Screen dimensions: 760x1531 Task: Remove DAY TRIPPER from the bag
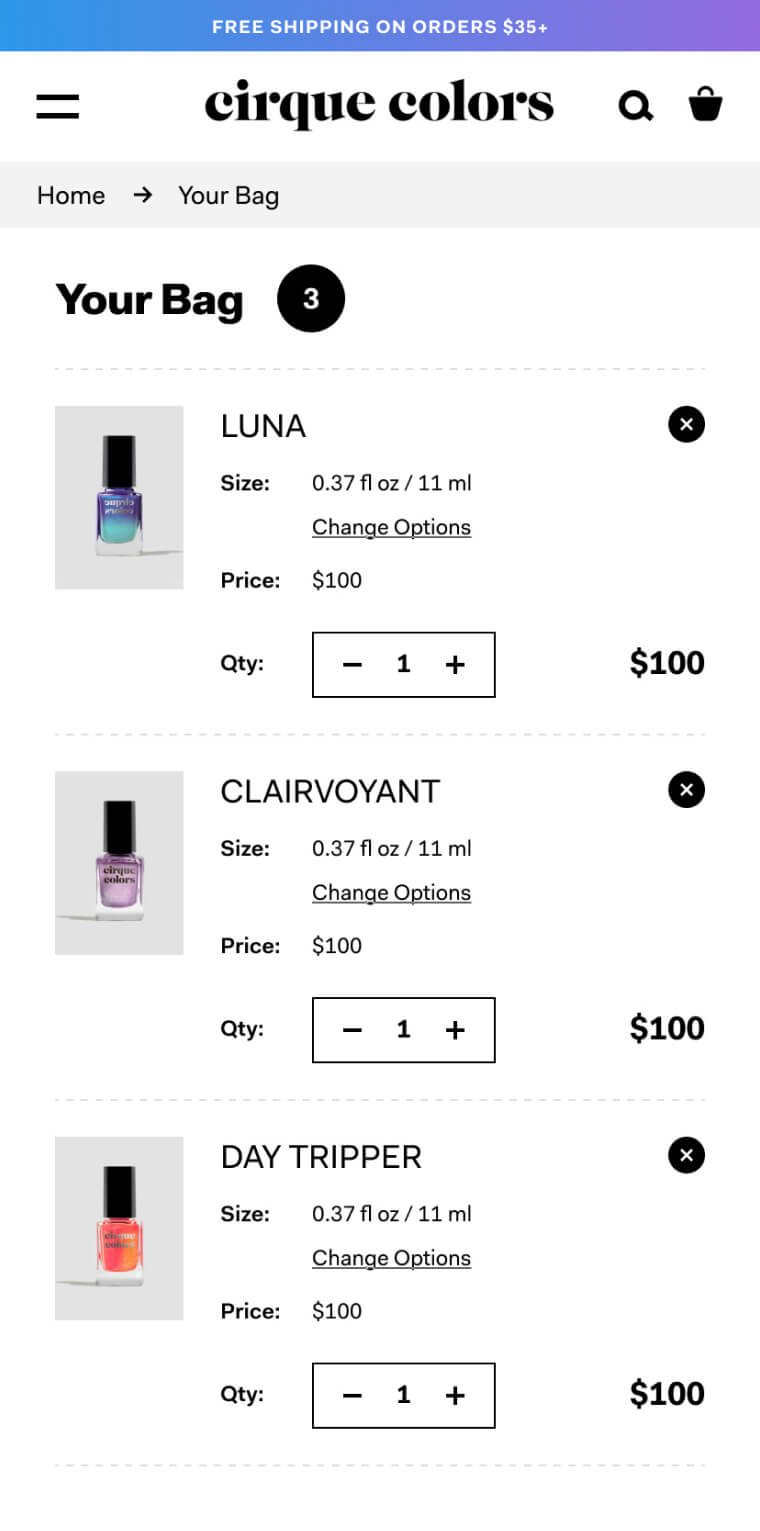click(x=686, y=1156)
